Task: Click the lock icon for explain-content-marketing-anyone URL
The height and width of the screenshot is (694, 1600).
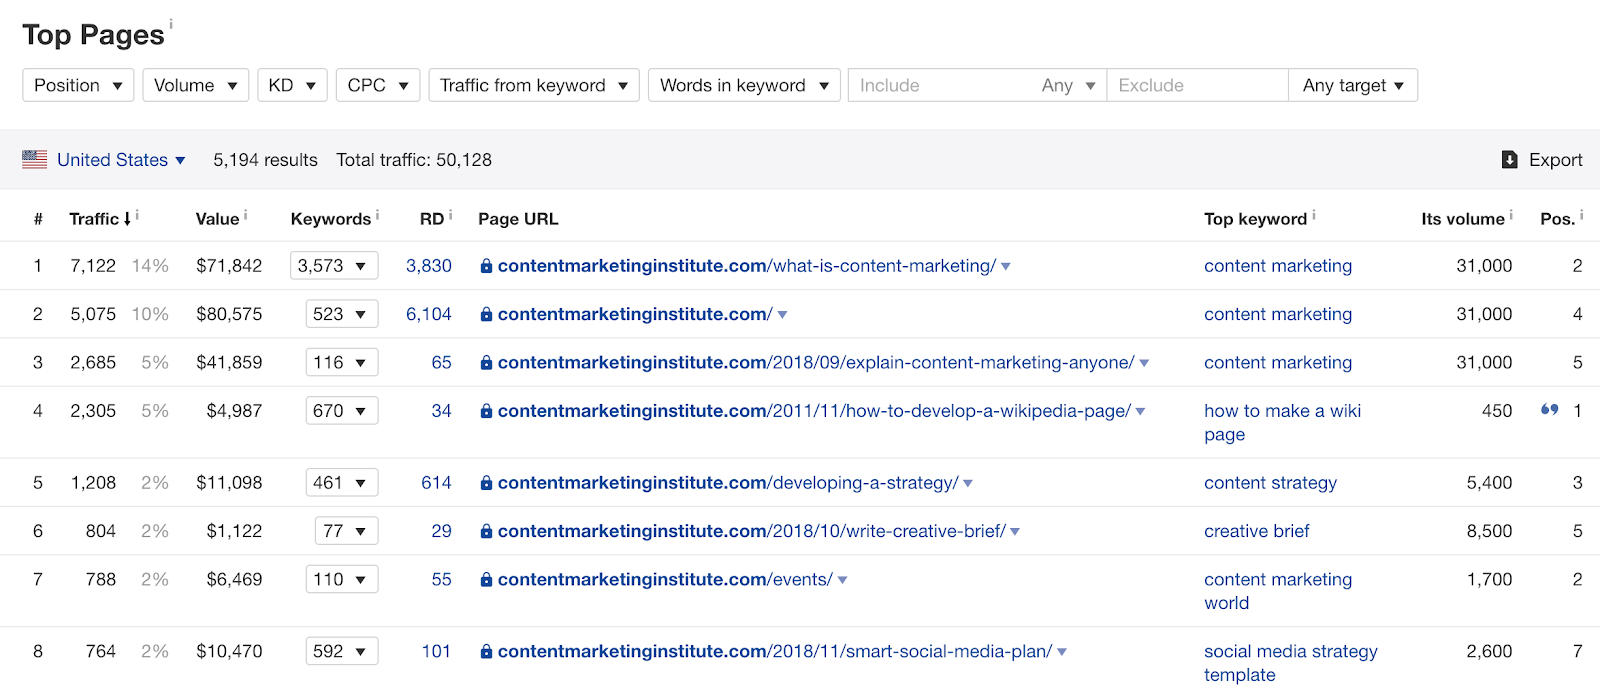Action: tap(486, 362)
